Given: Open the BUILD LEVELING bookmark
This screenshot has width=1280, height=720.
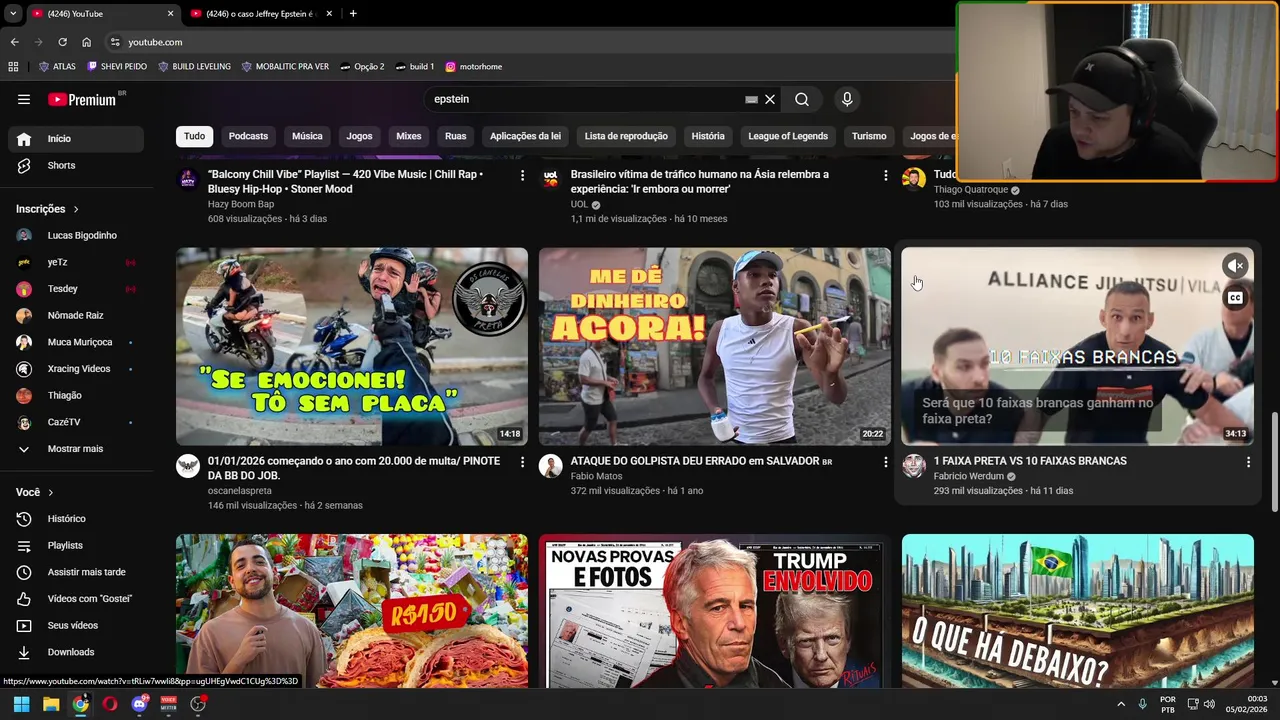Looking at the screenshot, I should coord(194,67).
